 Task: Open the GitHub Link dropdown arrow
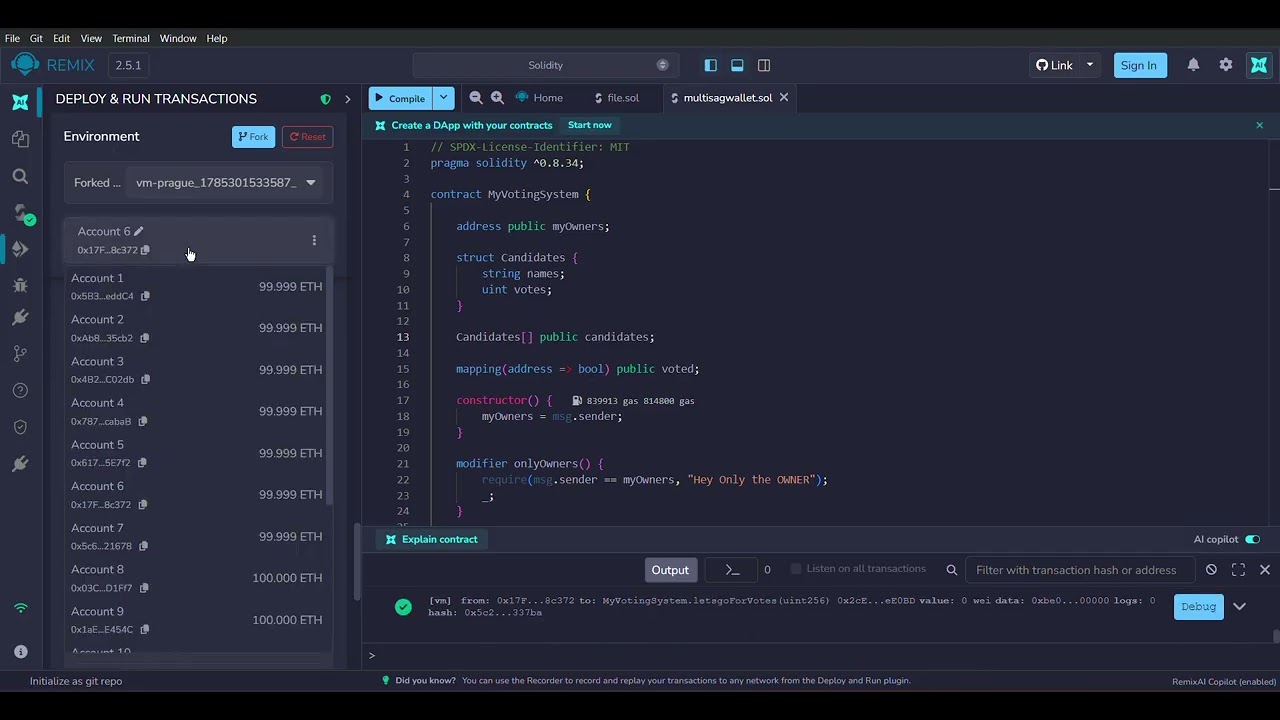coord(1090,65)
